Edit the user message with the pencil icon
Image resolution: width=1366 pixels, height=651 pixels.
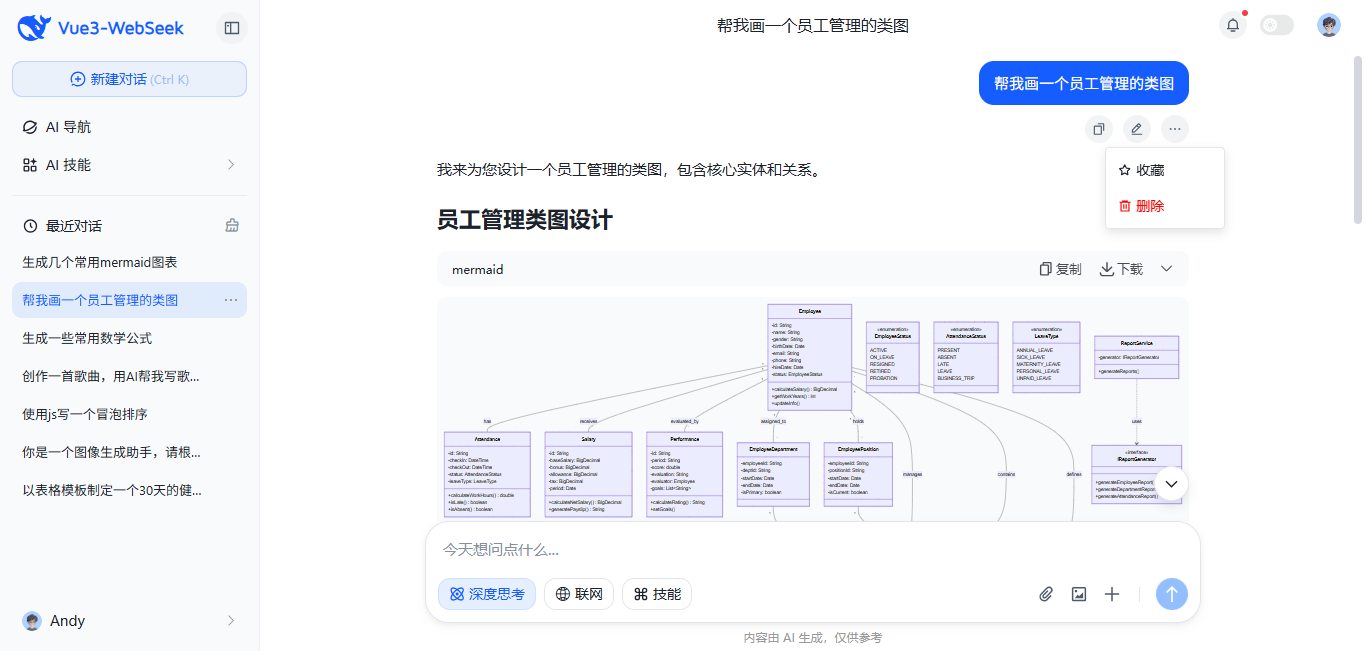pyautogui.click(x=1135, y=129)
